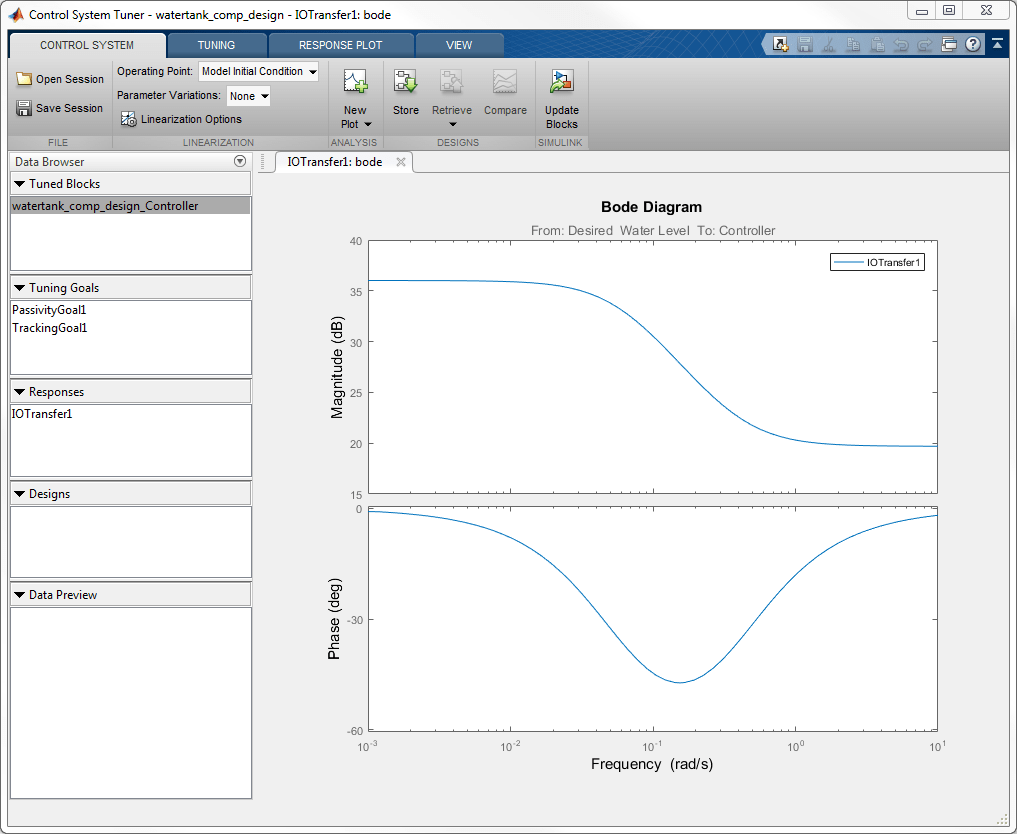The image size is (1017, 834).
Task: Click the Magnitude (dB) axis label
Action: [337, 368]
